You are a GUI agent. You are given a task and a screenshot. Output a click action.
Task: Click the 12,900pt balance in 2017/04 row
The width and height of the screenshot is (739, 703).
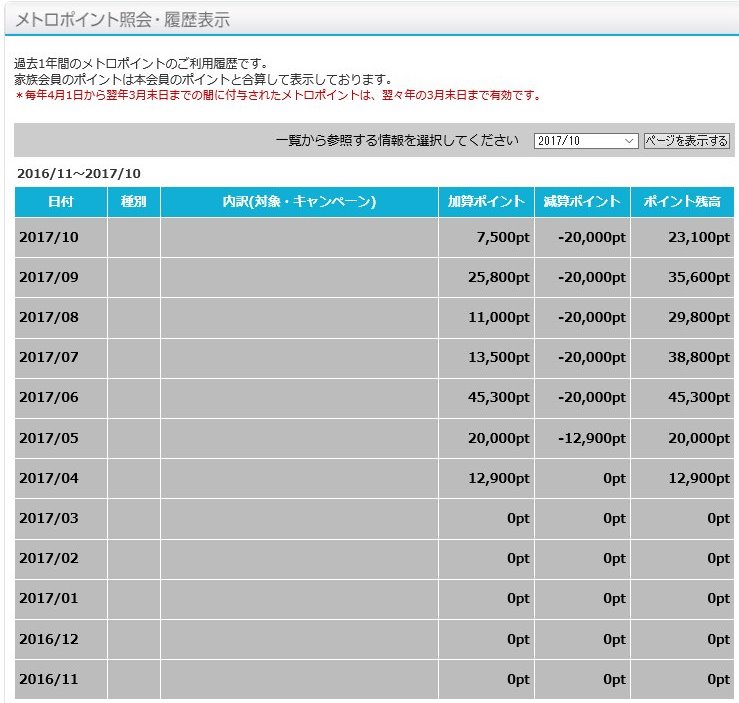point(699,478)
